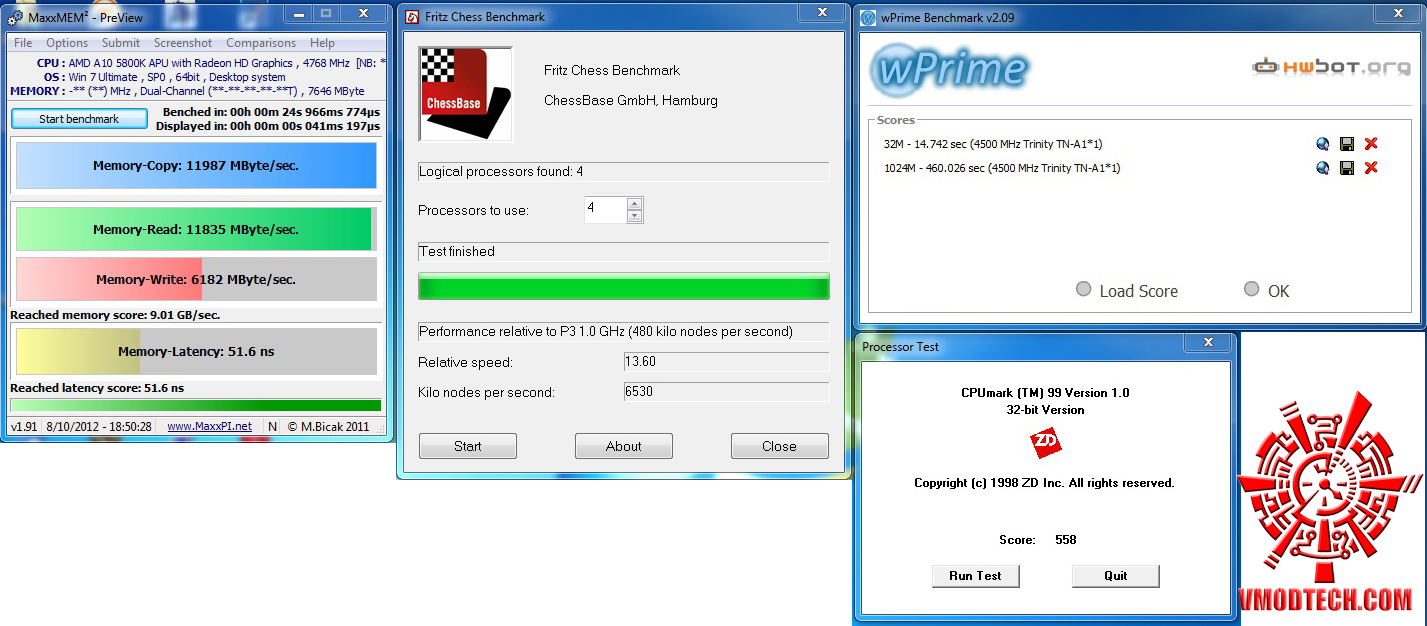Click the Score 558 value in Processor Test
Image resolution: width=1427 pixels, height=626 pixels.
[x=1066, y=540]
